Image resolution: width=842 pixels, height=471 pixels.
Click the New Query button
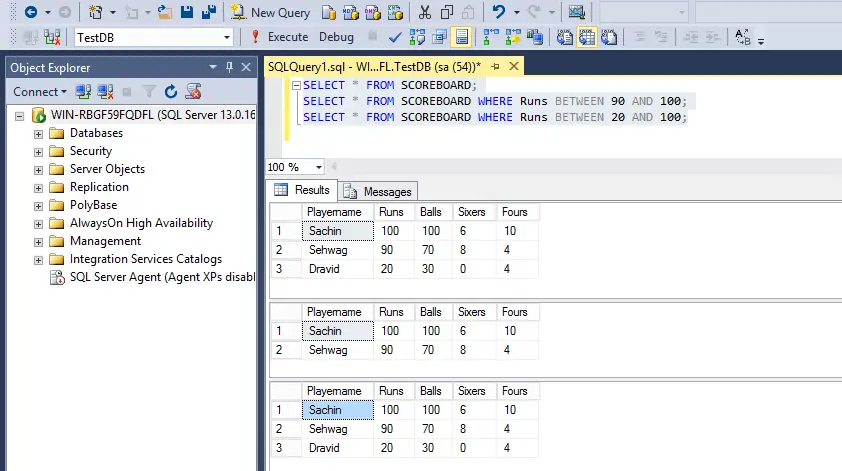(270, 12)
